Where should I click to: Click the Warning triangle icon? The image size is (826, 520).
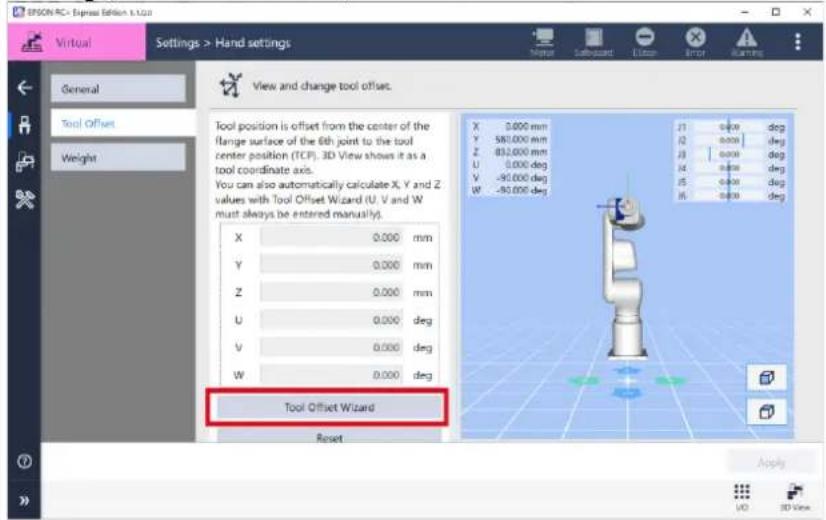pos(747,42)
